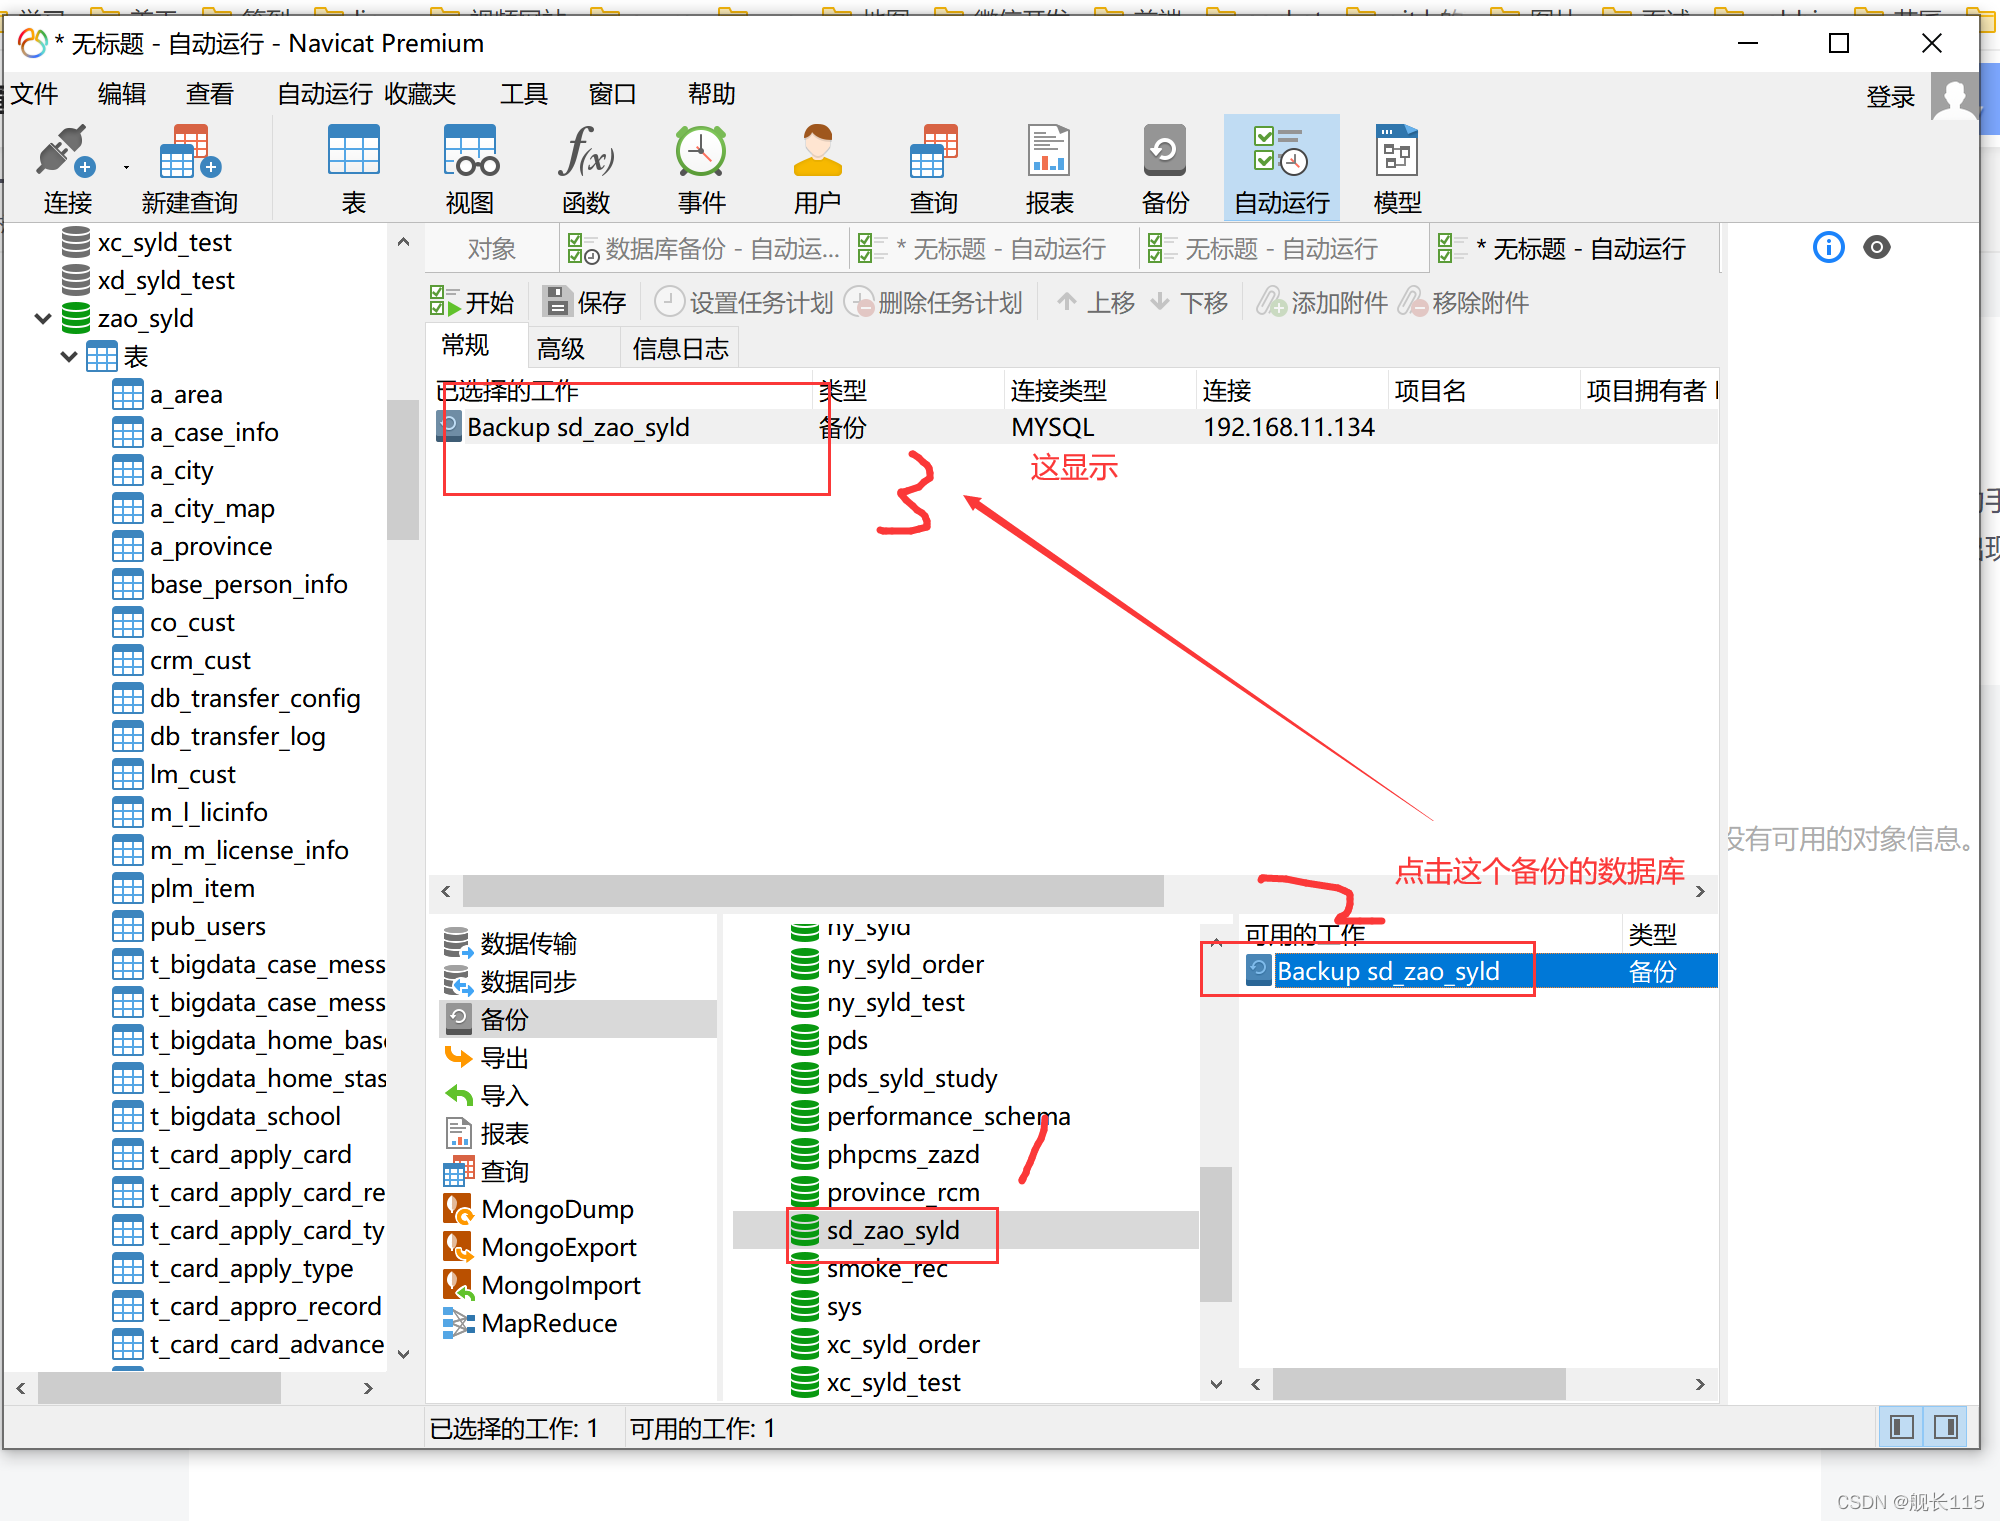The width and height of the screenshot is (2000, 1521).
Task: Open the Backup (备份) toolbar icon
Action: [1165, 170]
